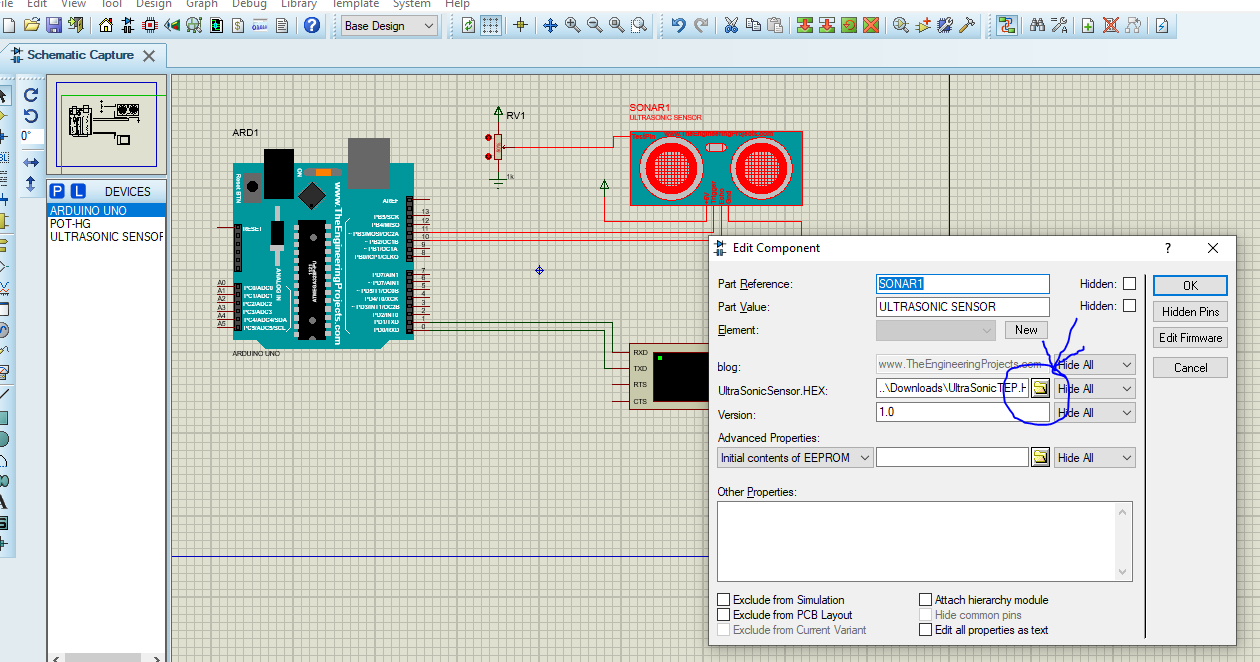Add new sheet with plus page icon
The height and width of the screenshot is (662, 1260).
(x=1088, y=25)
